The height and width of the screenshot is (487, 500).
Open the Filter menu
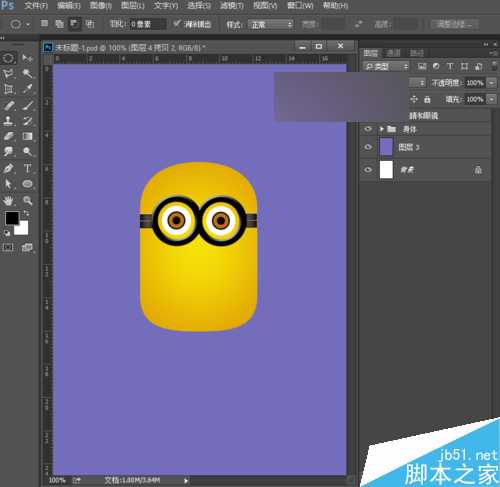coord(232,6)
